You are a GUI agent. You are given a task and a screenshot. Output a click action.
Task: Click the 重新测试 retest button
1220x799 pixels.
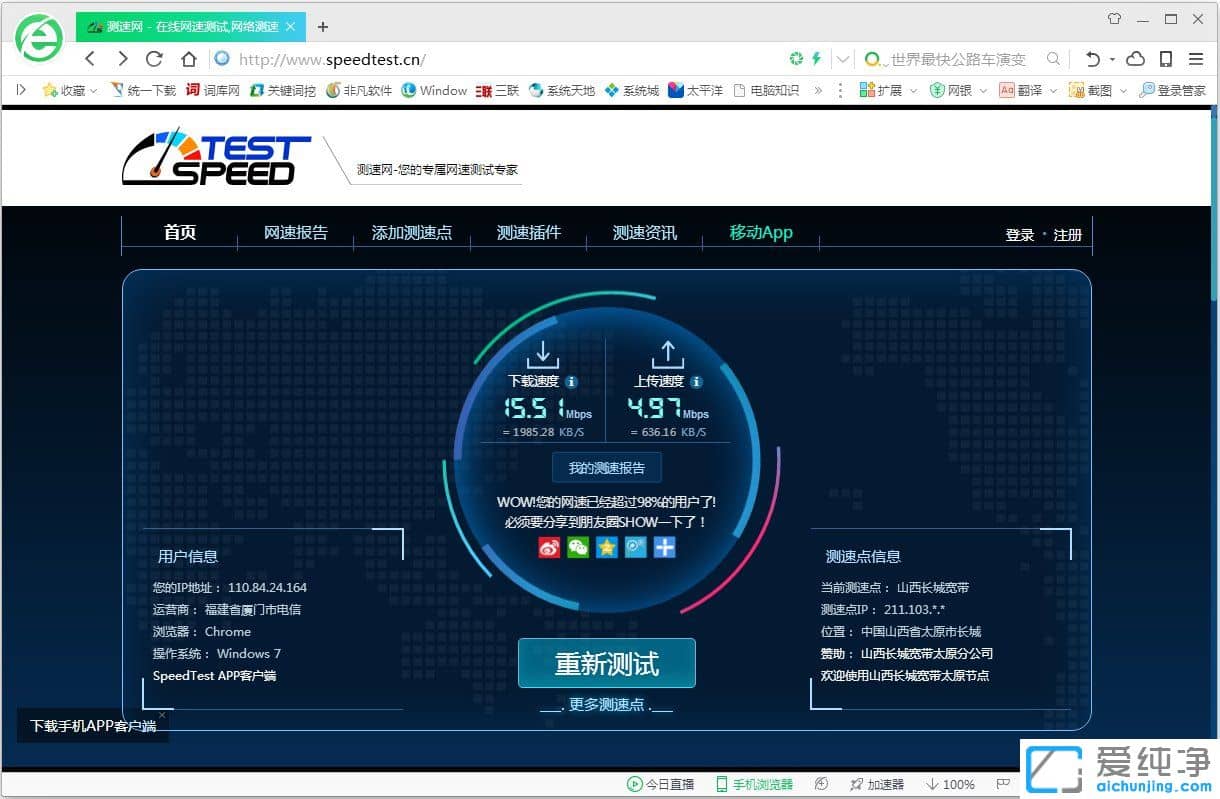point(606,663)
